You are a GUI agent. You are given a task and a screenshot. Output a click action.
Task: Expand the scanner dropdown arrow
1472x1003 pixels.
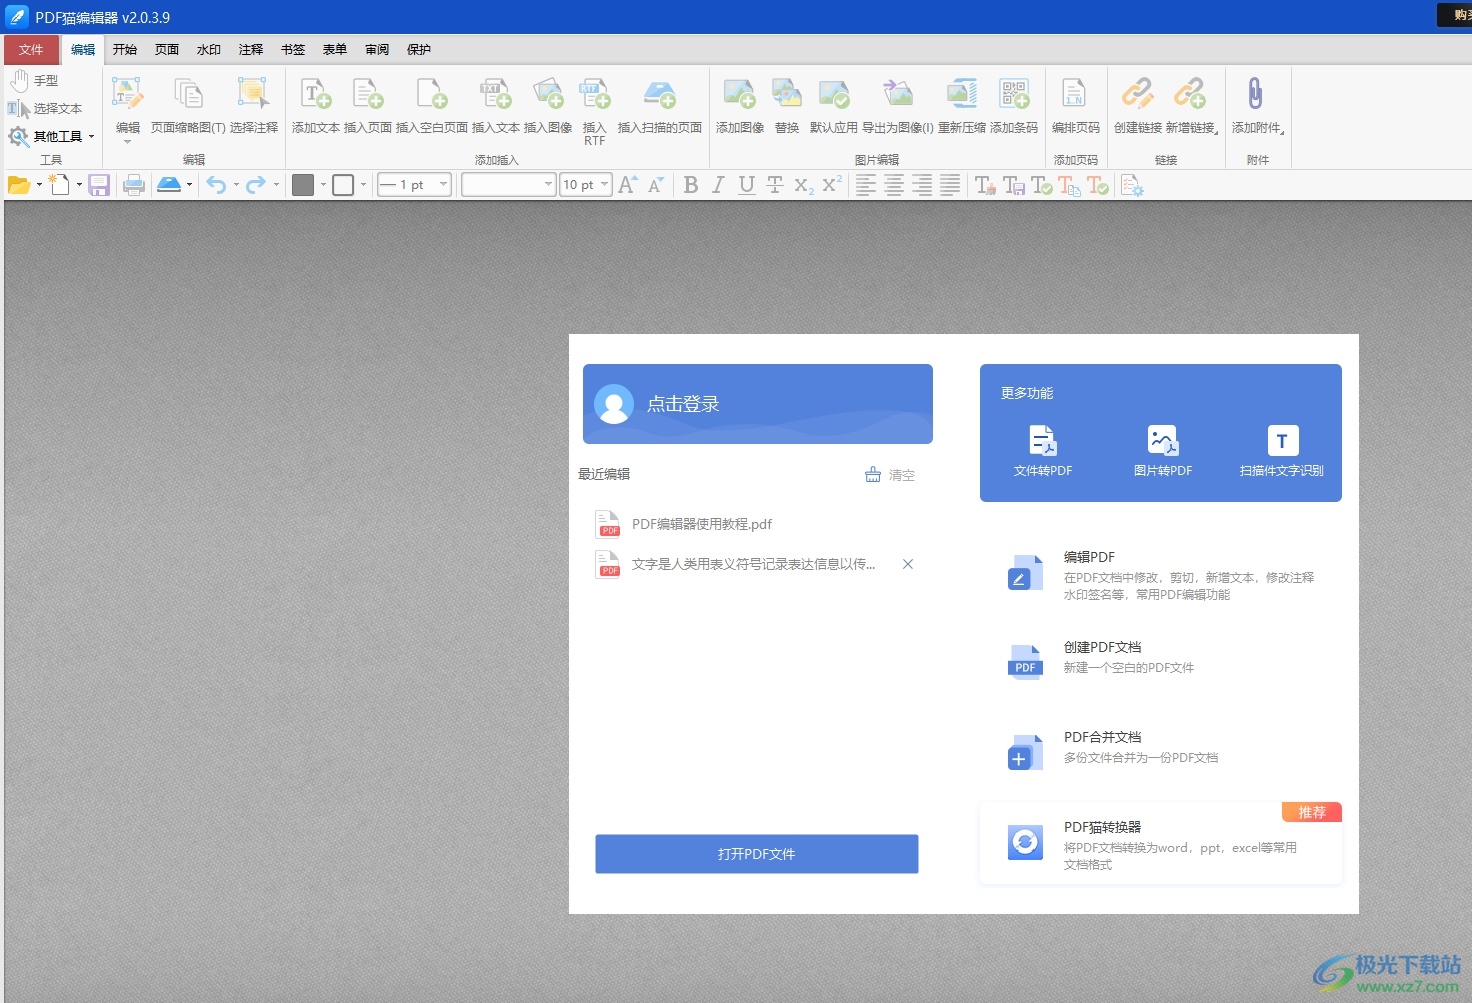pyautogui.click(x=189, y=185)
